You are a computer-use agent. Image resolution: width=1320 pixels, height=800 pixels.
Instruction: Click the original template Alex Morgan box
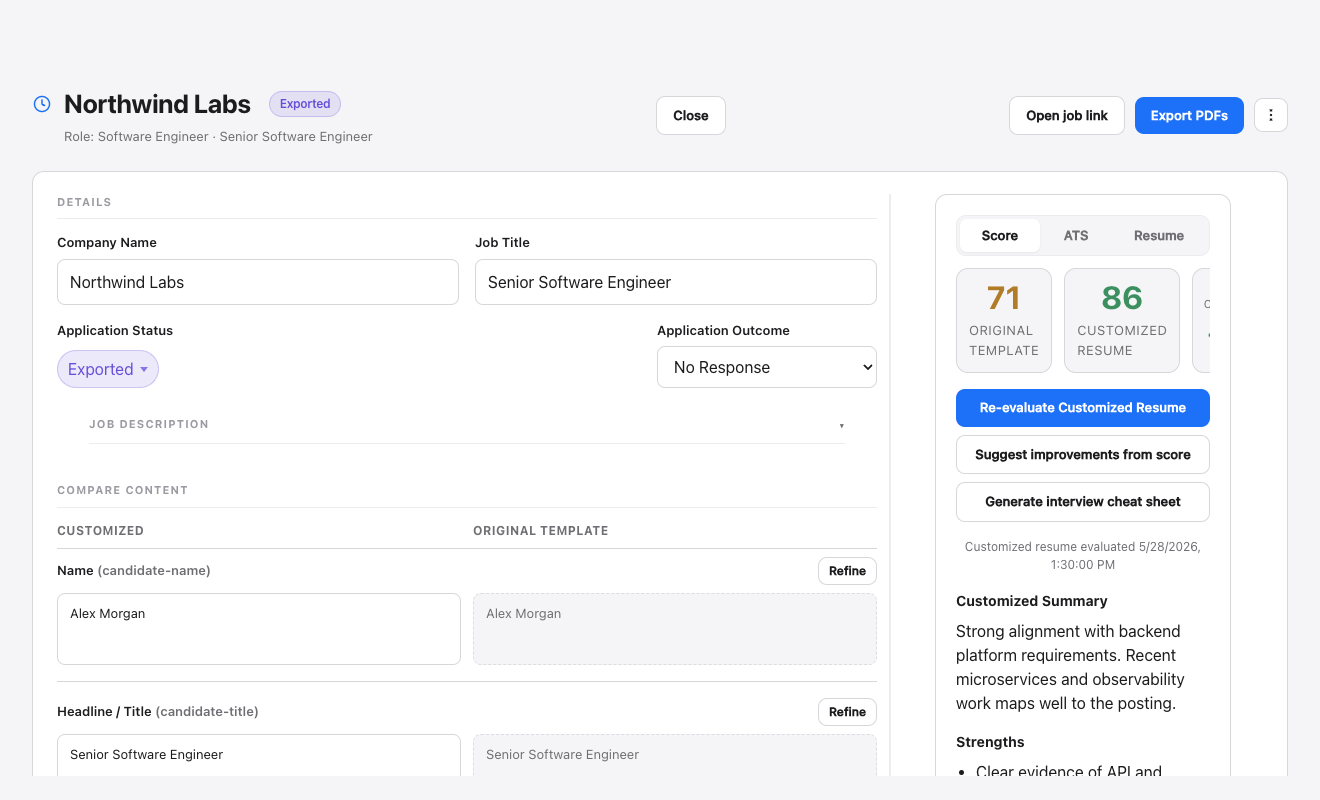pyautogui.click(x=675, y=629)
